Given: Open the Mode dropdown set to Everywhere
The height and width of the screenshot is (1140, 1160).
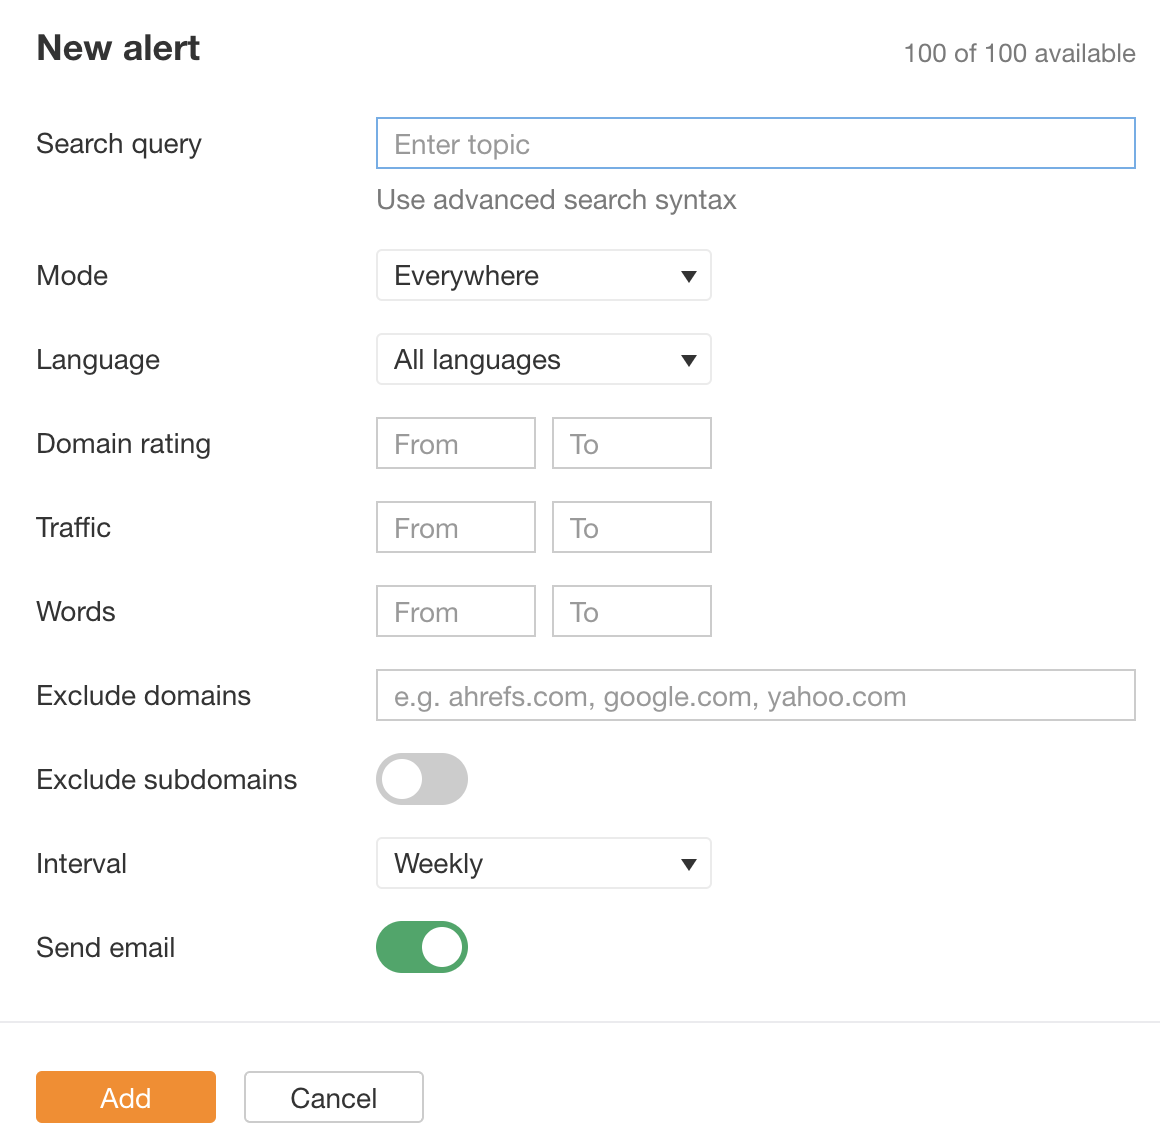Looking at the screenshot, I should [x=543, y=275].
